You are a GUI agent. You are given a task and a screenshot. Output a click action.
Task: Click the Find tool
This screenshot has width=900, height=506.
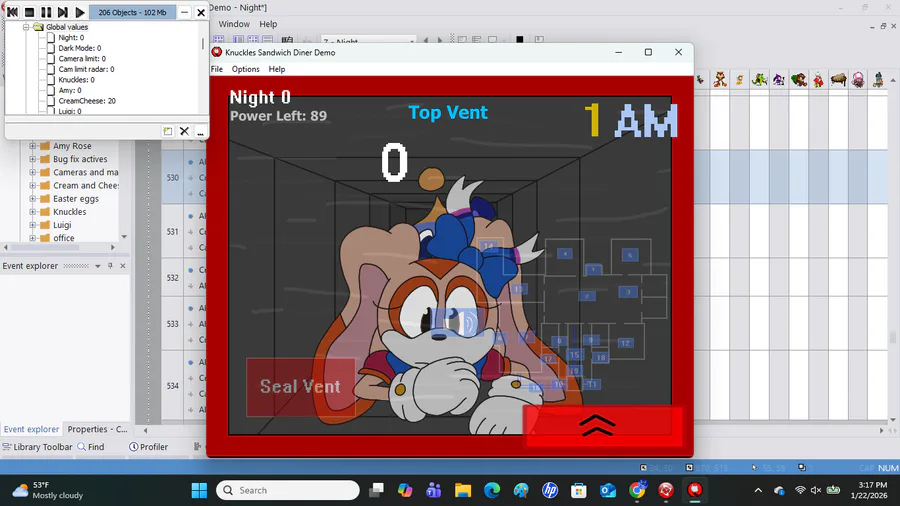91,447
